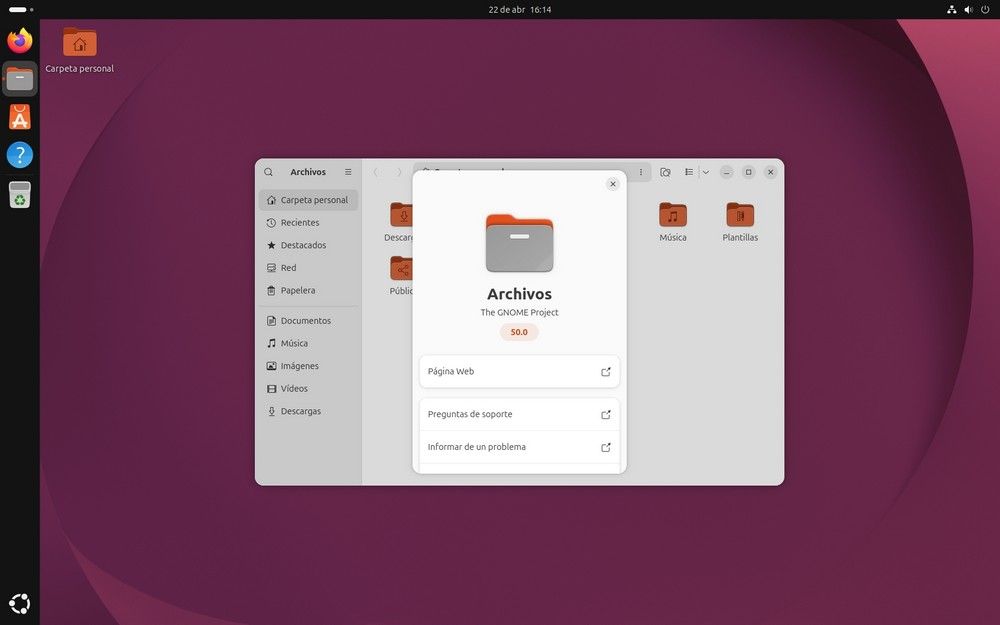
Task: Open Papelera in the sidebar
Action: click(x=309, y=290)
